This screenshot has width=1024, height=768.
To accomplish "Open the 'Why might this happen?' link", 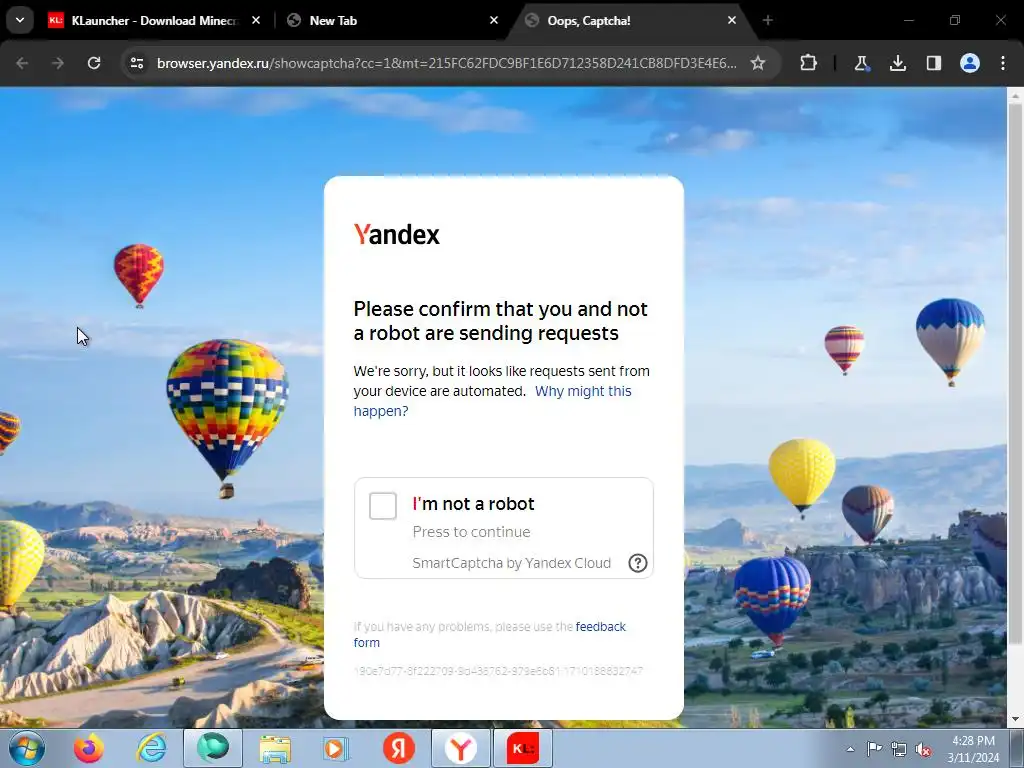I will click(x=492, y=401).
